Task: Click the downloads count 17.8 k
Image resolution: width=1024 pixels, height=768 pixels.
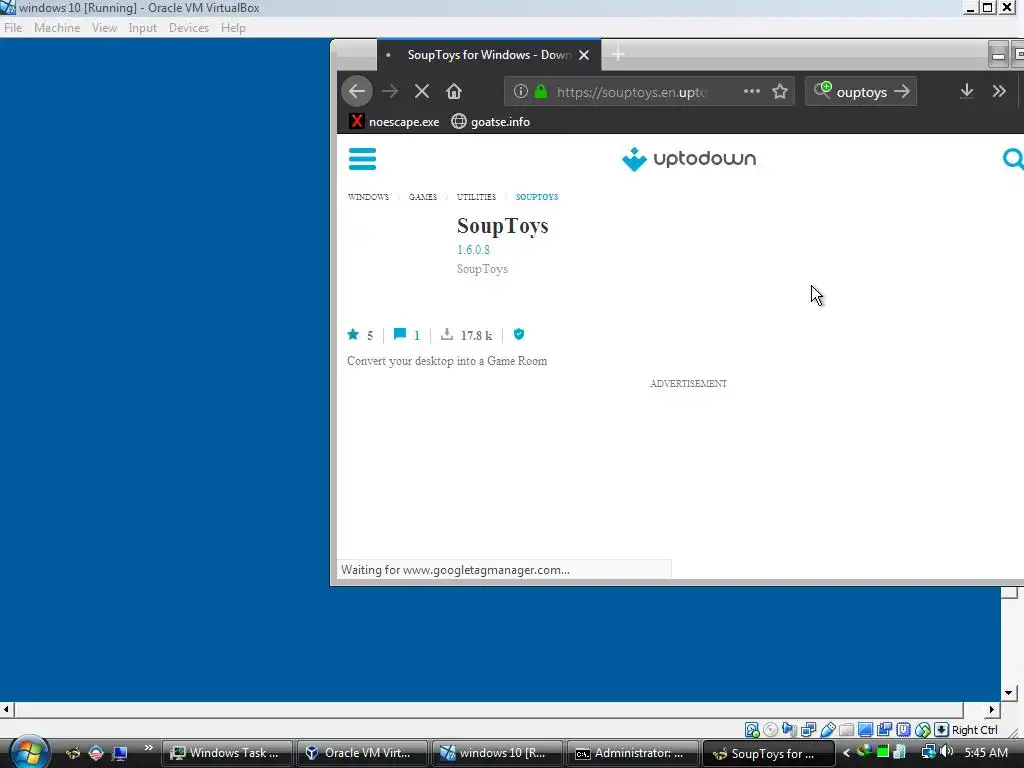Action: (476, 335)
